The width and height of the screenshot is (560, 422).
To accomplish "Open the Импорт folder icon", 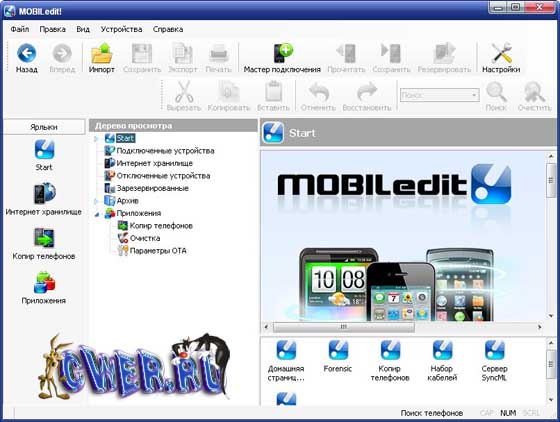I will (102, 54).
